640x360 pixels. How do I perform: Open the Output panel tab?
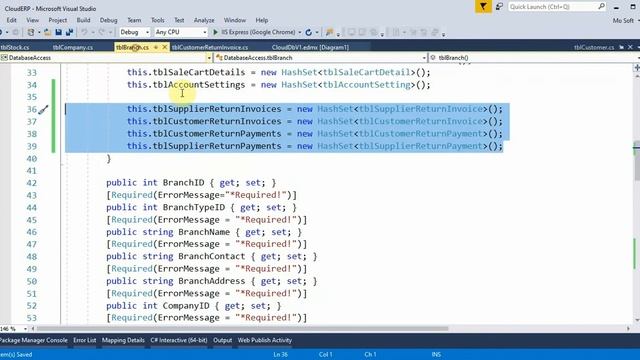coord(222,340)
